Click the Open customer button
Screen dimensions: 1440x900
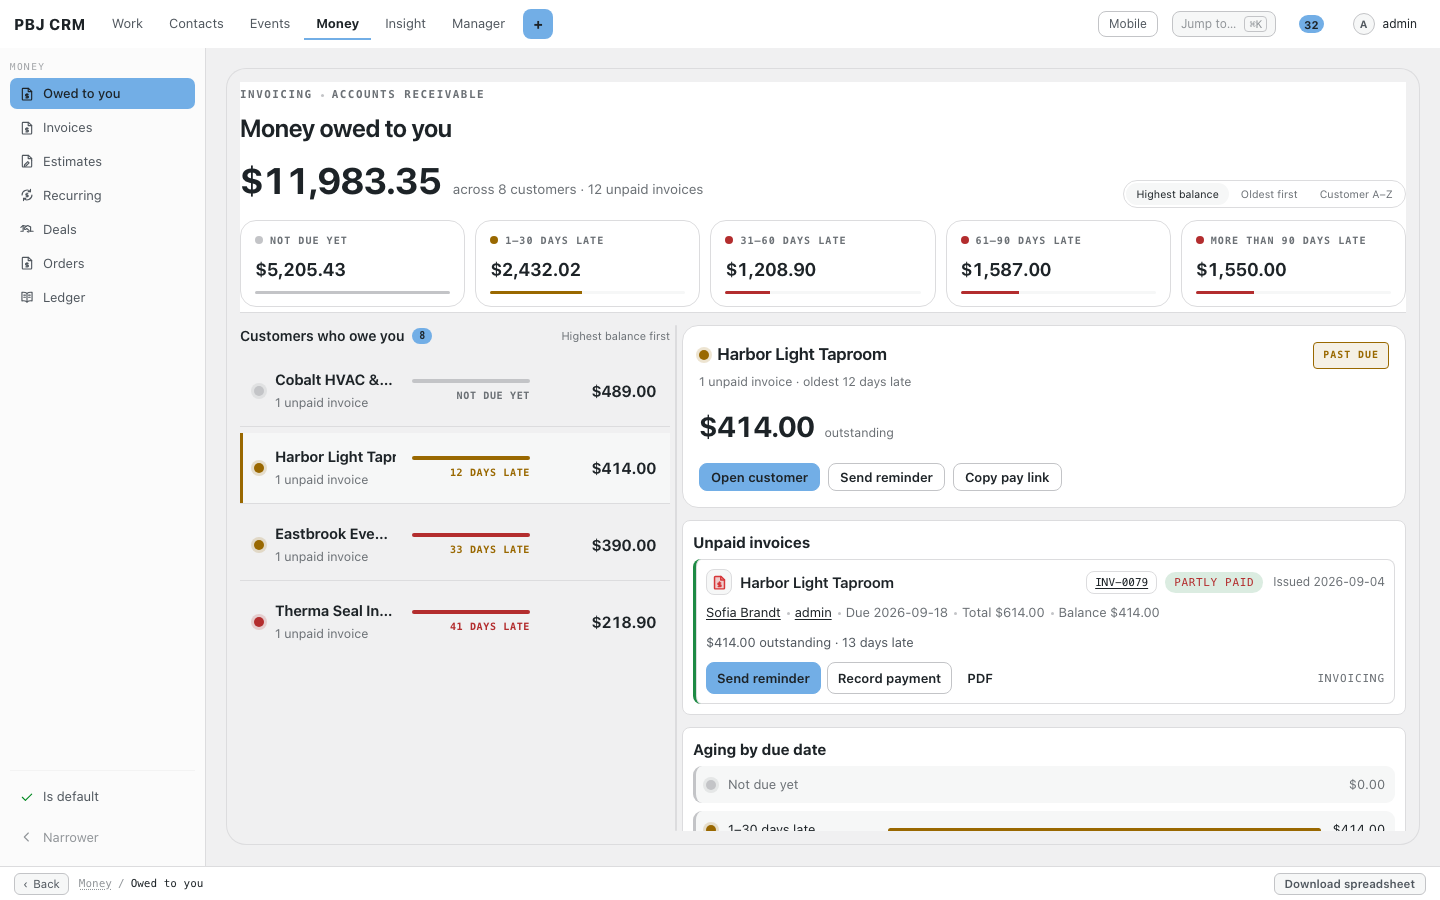(x=759, y=477)
